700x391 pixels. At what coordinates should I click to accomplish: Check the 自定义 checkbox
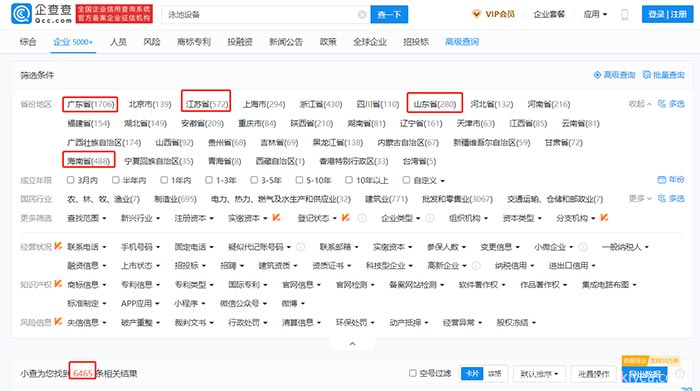(x=406, y=180)
